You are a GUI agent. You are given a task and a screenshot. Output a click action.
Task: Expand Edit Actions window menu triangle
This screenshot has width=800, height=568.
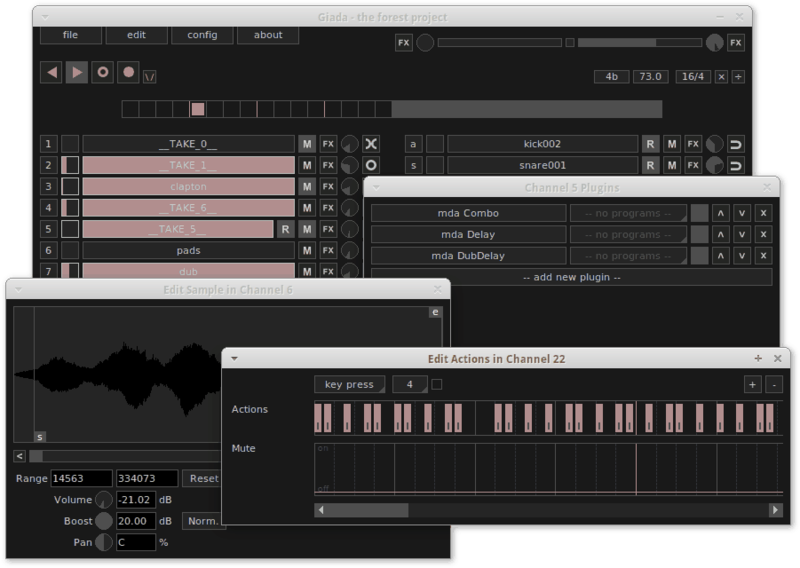(x=234, y=358)
